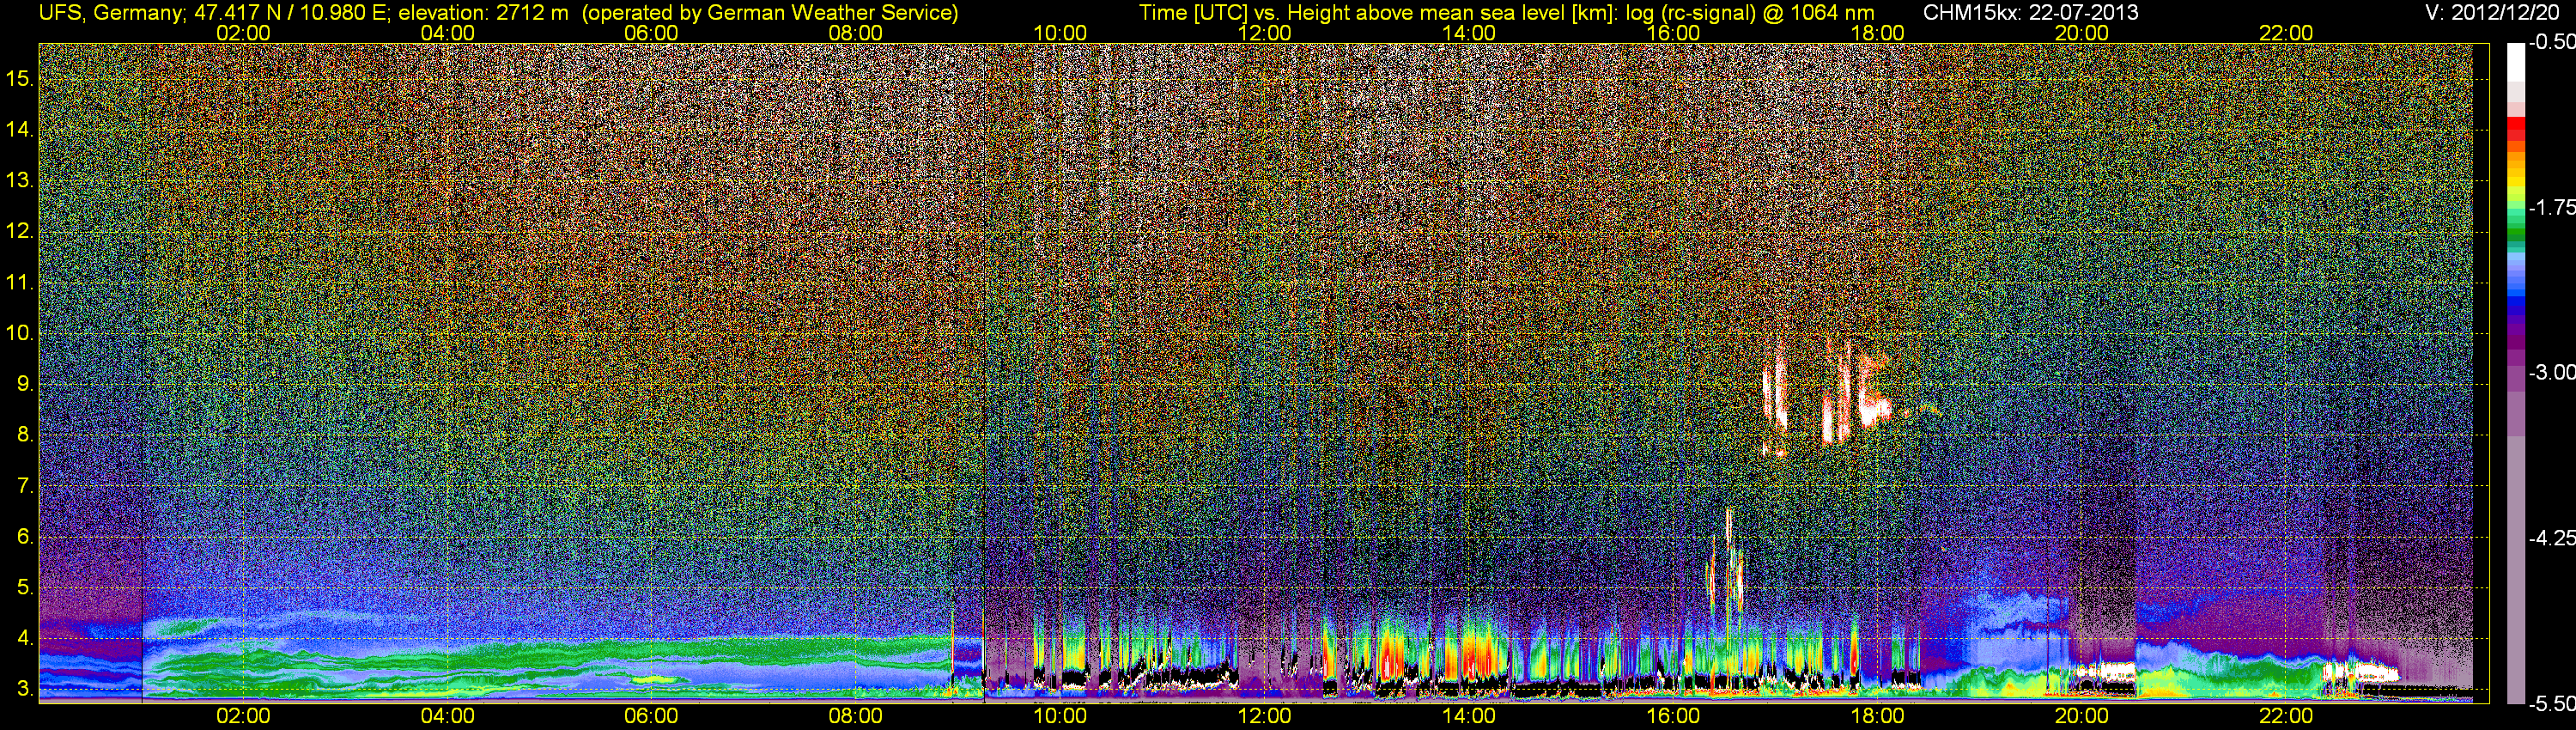2576x730 pixels.
Task: Click the 5 km height axis label
Action: coord(25,587)
